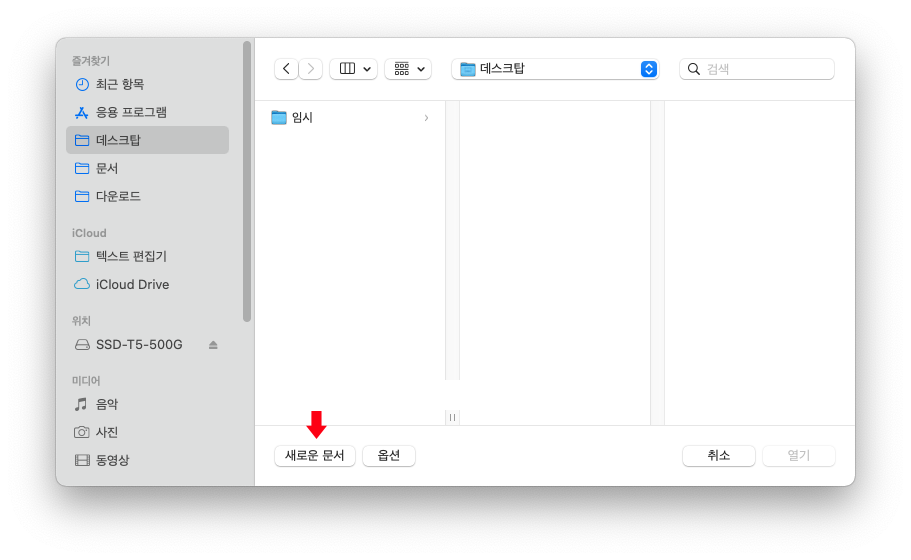Click the app icon beside 응용 프로그램
Image resolution: width=911 pixels, height=560 pixels.
pos(82,113)
